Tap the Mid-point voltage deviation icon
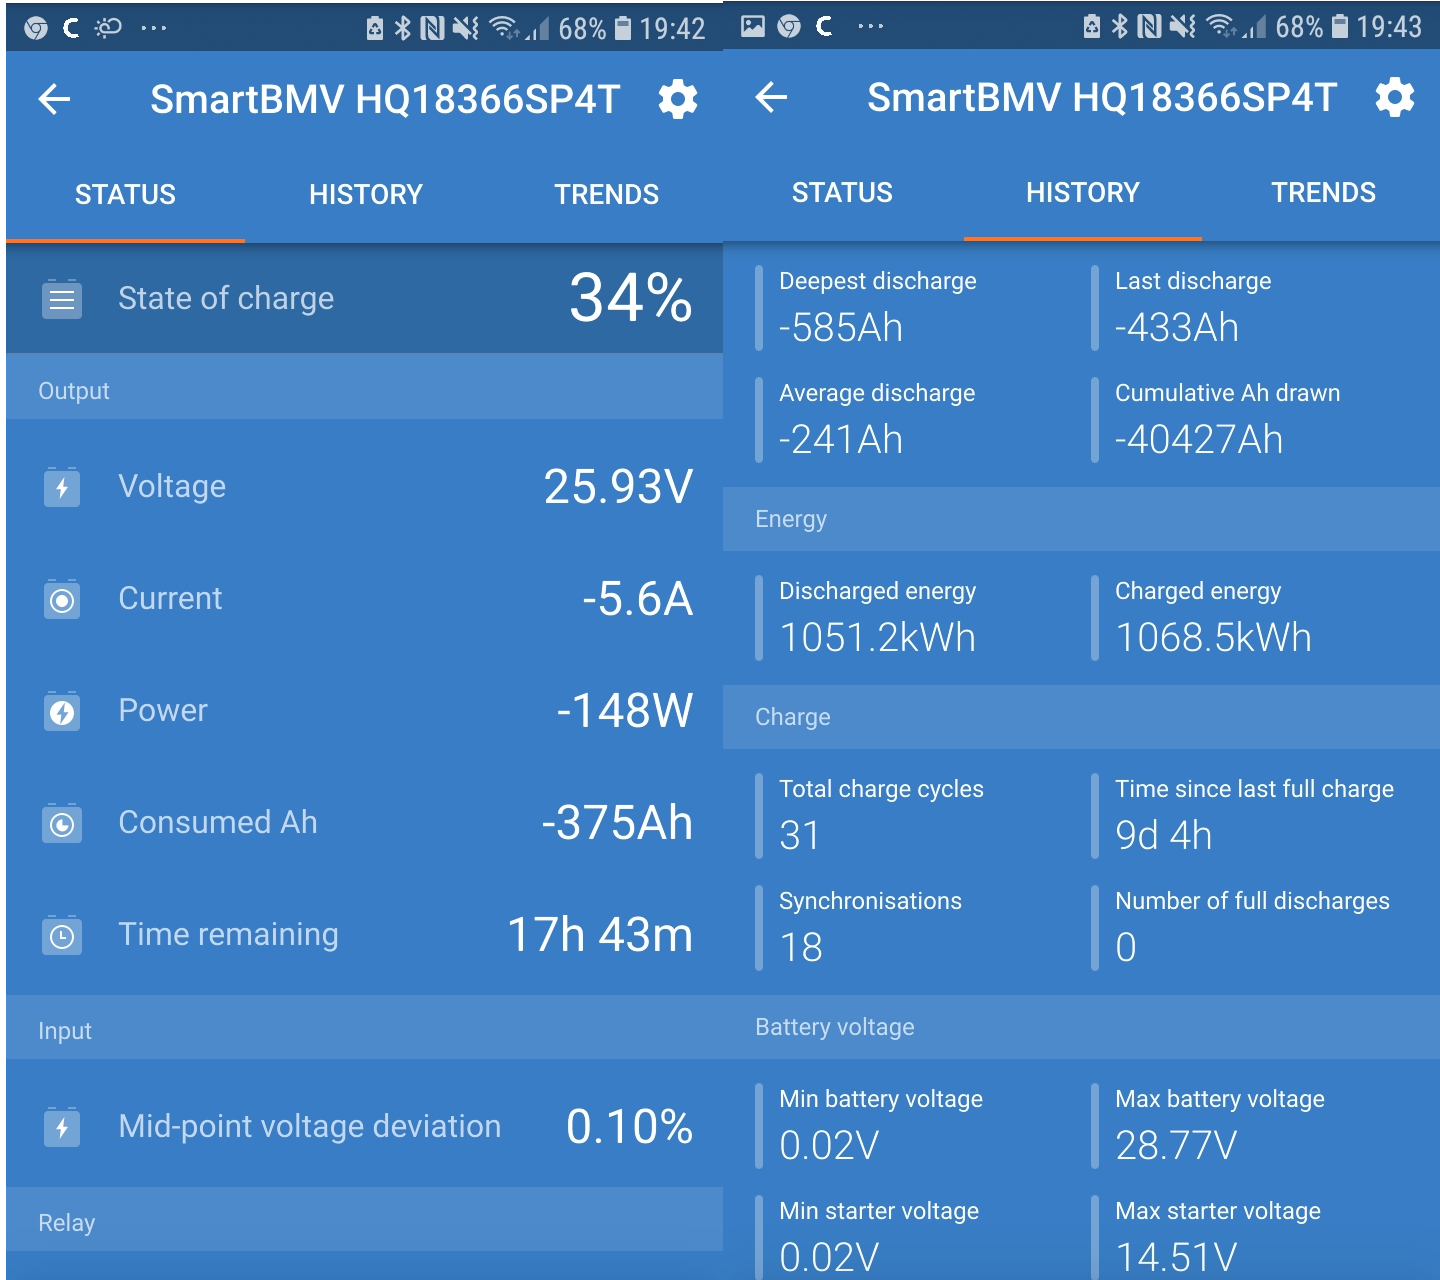1440x1280 pixels. point(62,1127)
